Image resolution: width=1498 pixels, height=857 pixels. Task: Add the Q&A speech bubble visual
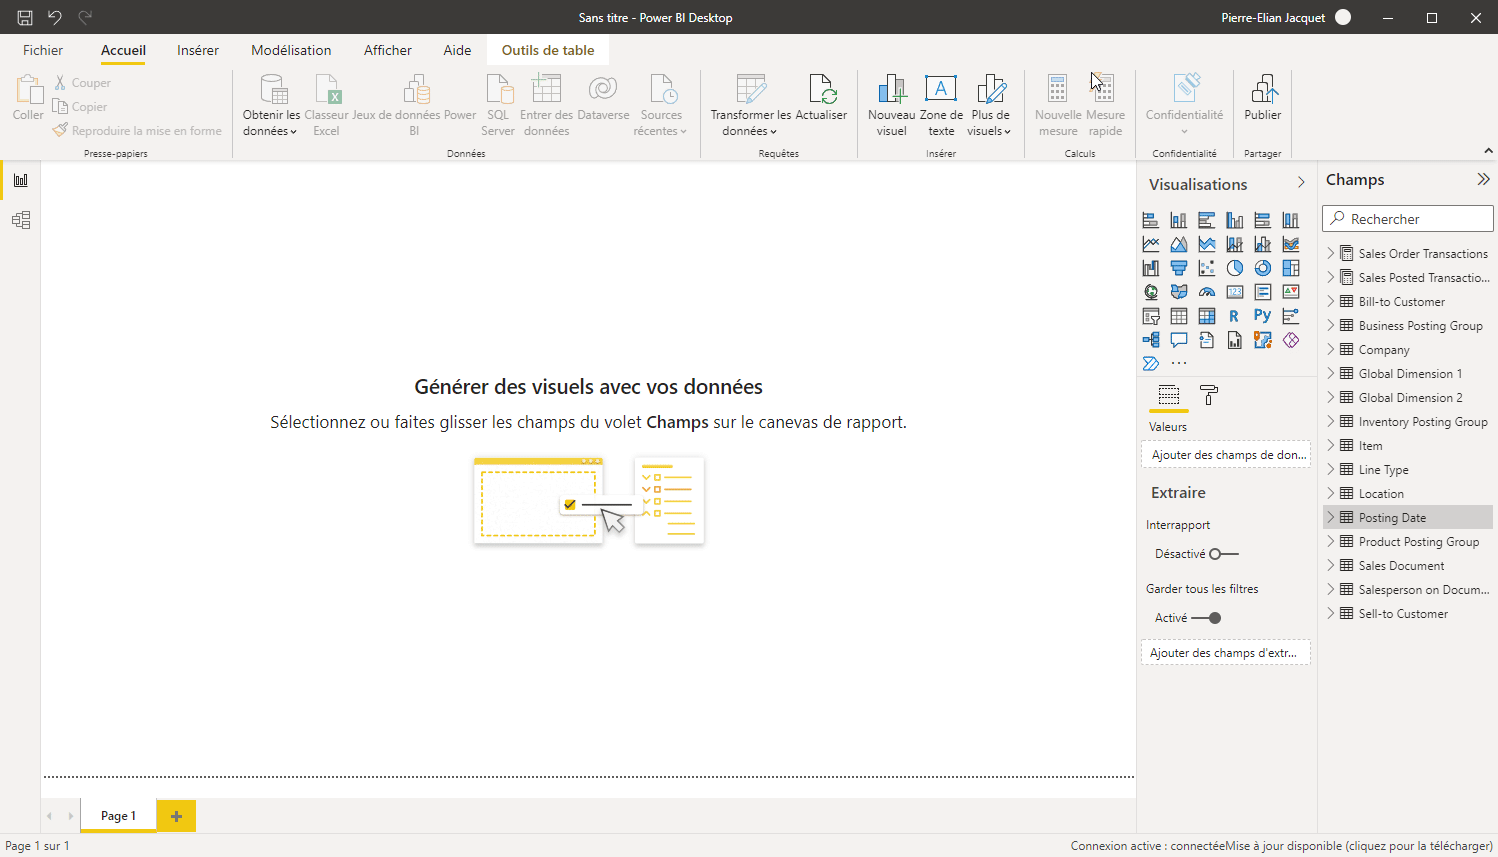(x=1179, y=340)
